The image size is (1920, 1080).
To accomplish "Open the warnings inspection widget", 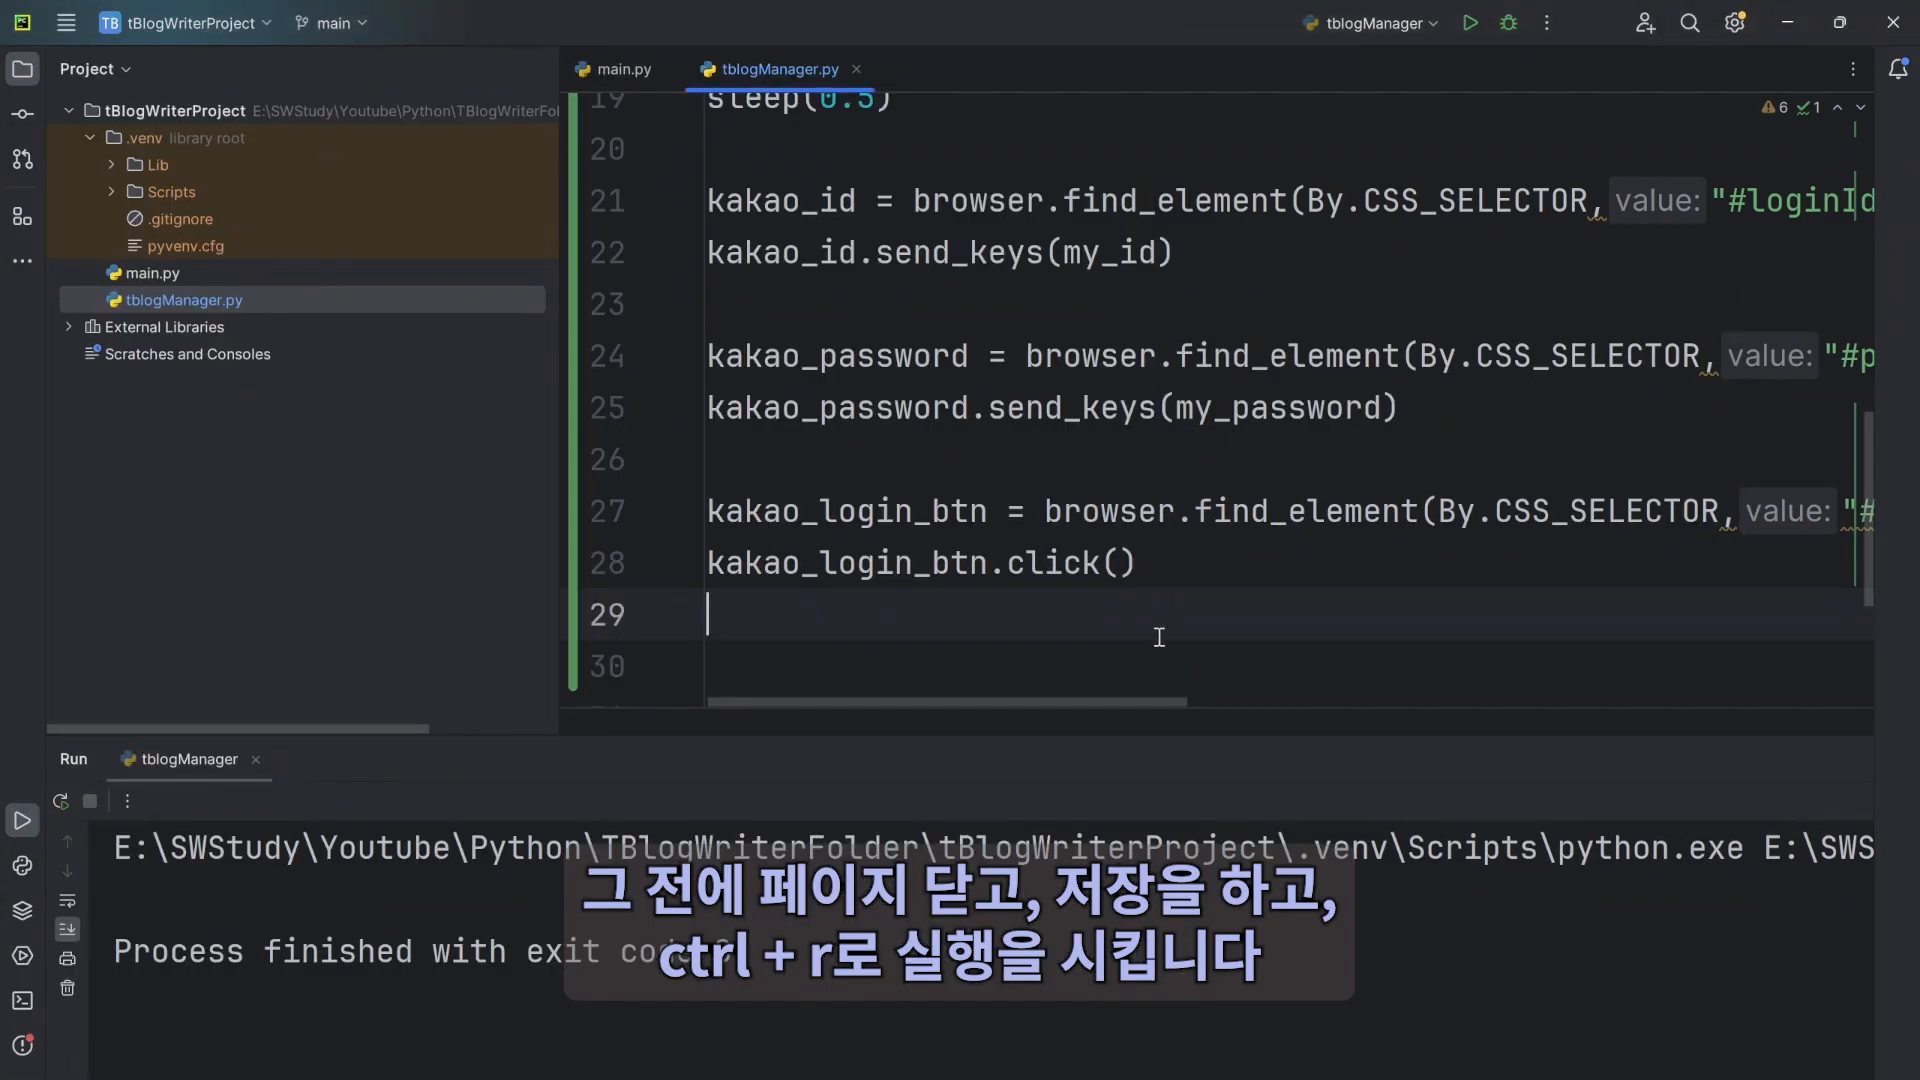I will click(x=1791, y=107).
